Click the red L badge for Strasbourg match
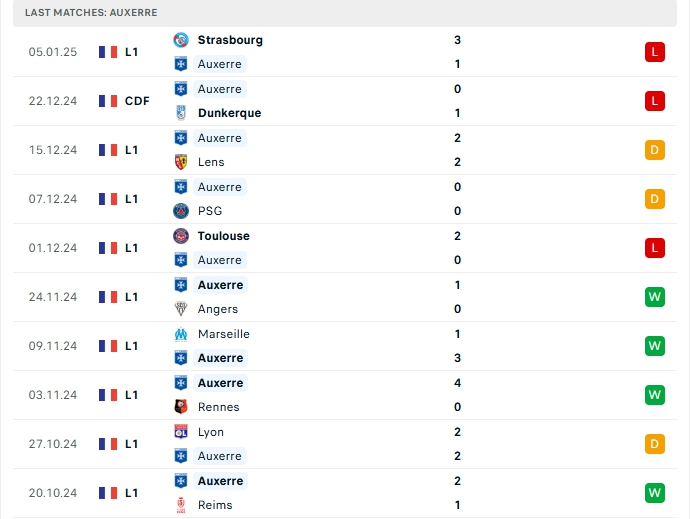690x519 pixels. [655, 52]
